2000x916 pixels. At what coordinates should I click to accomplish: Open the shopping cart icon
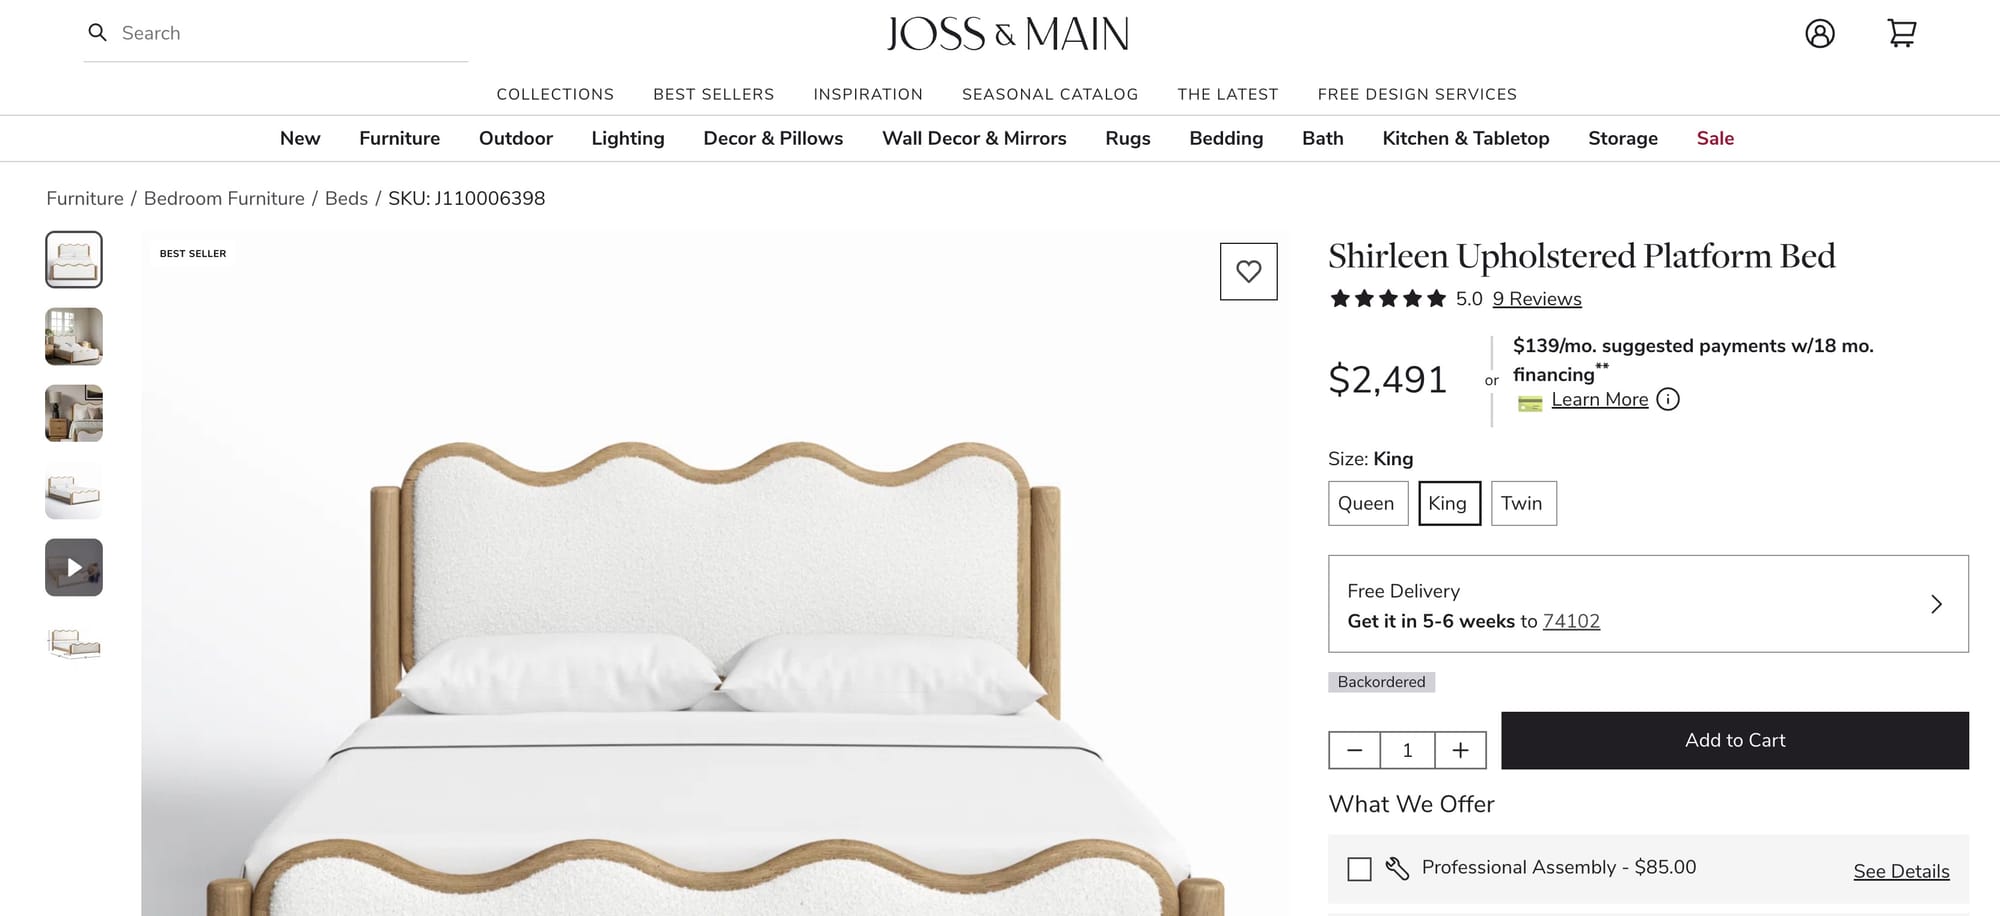[x=1901, y=33]
